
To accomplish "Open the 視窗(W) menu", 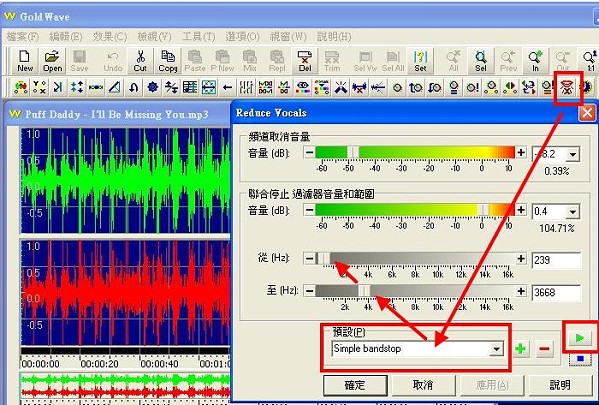I will (288, 37).
